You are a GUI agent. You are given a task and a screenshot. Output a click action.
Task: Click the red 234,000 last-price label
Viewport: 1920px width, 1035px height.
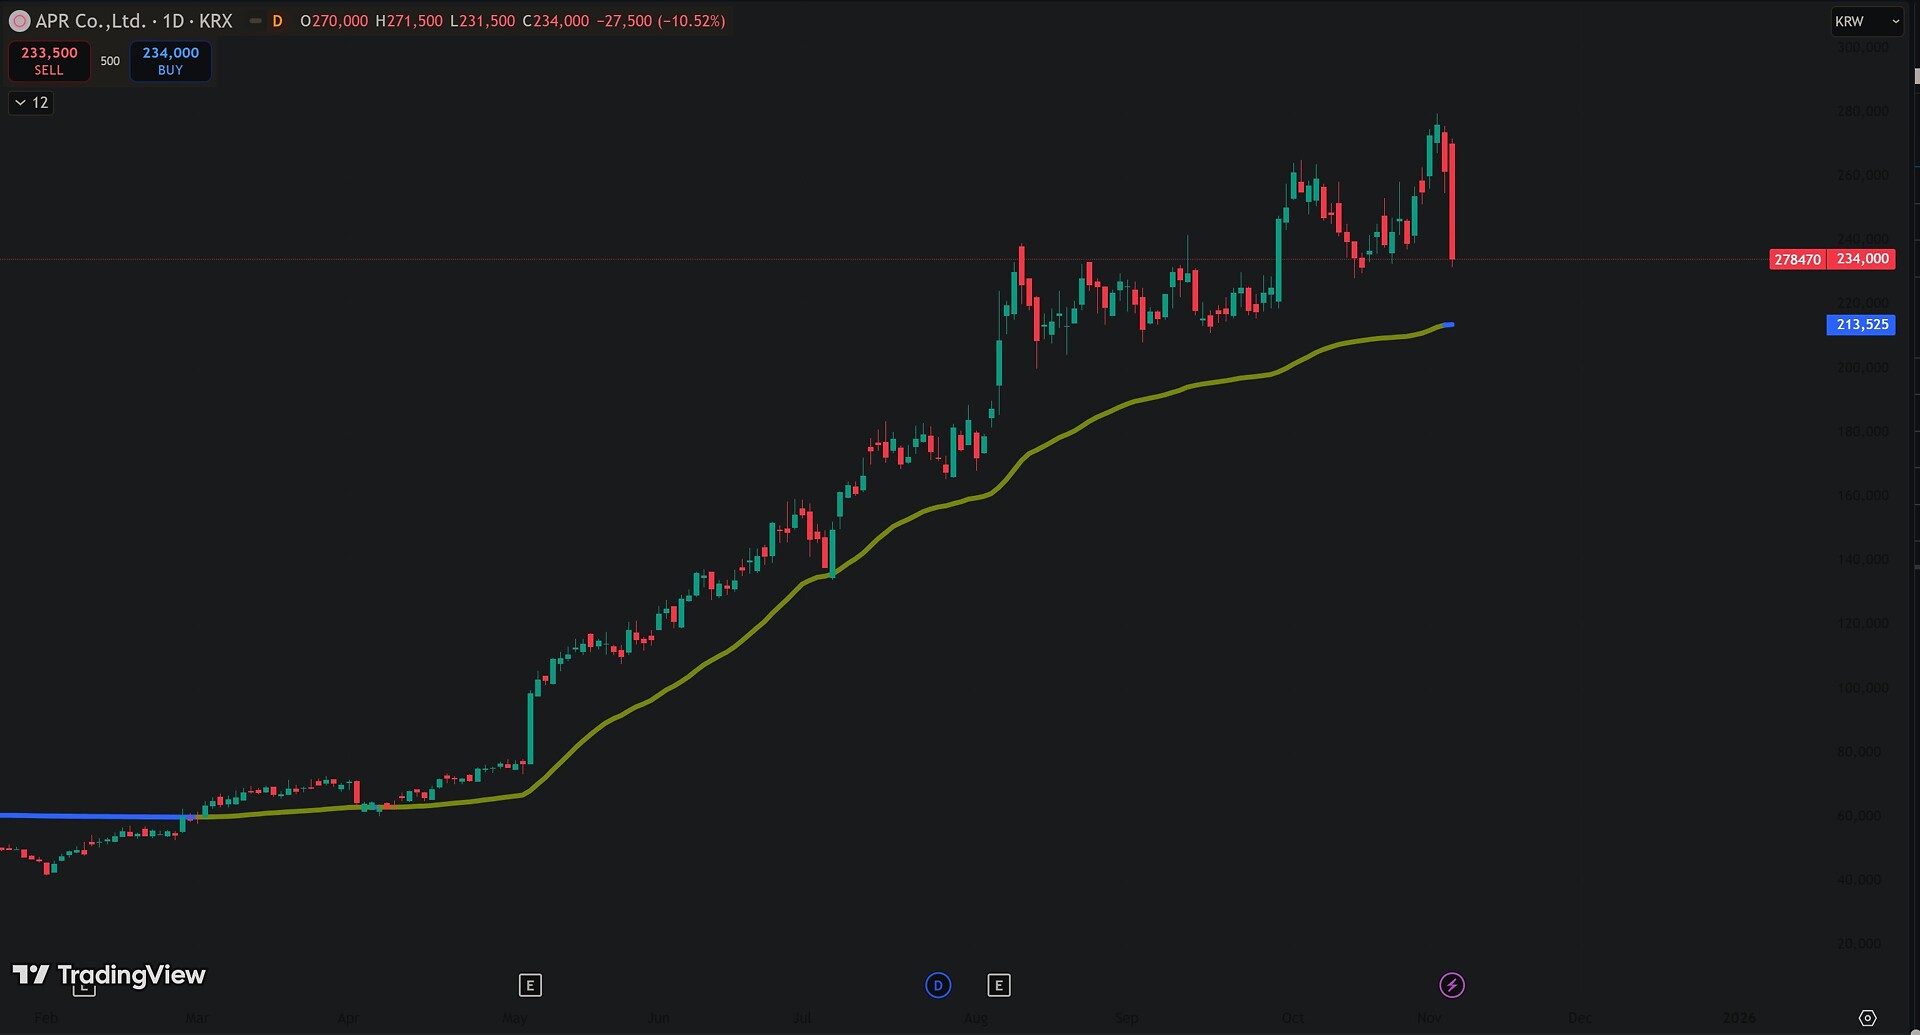pos(1862,259)
